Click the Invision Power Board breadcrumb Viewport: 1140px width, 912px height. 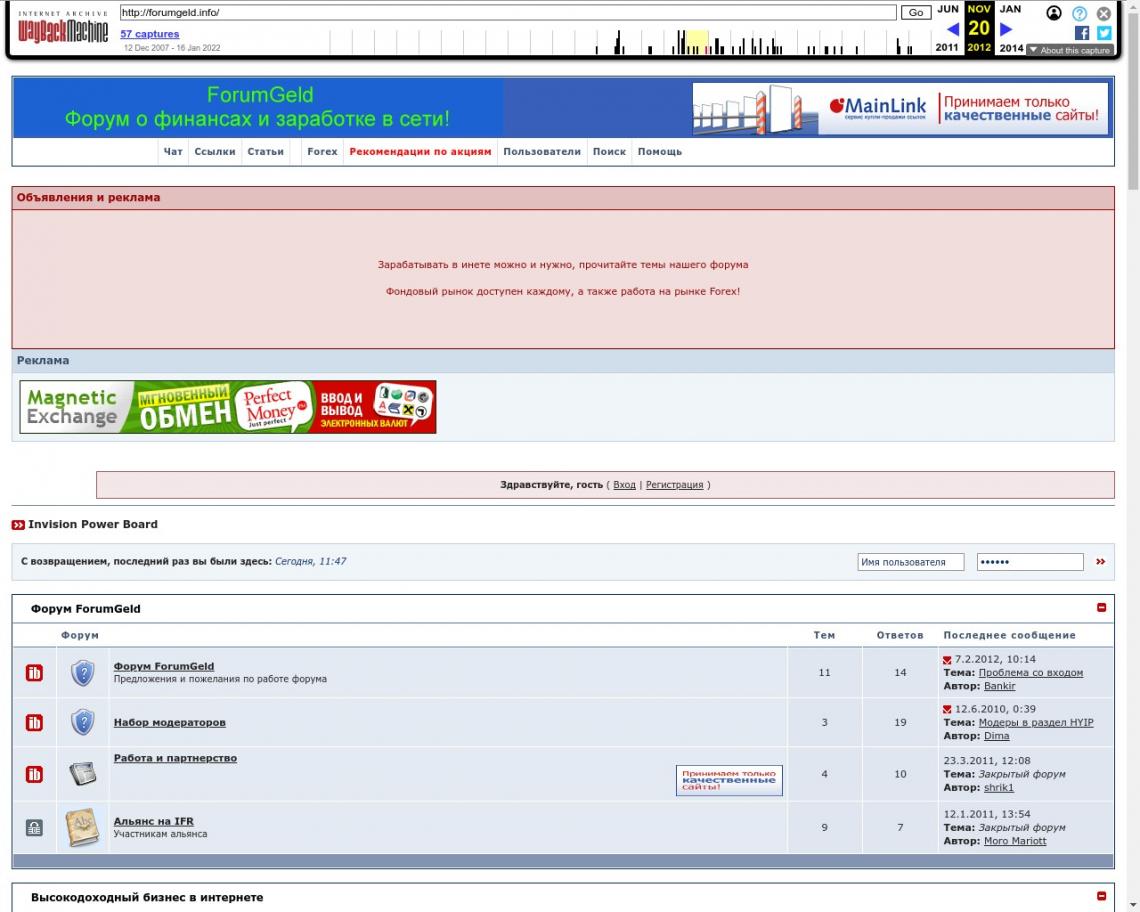coord(92,524)
